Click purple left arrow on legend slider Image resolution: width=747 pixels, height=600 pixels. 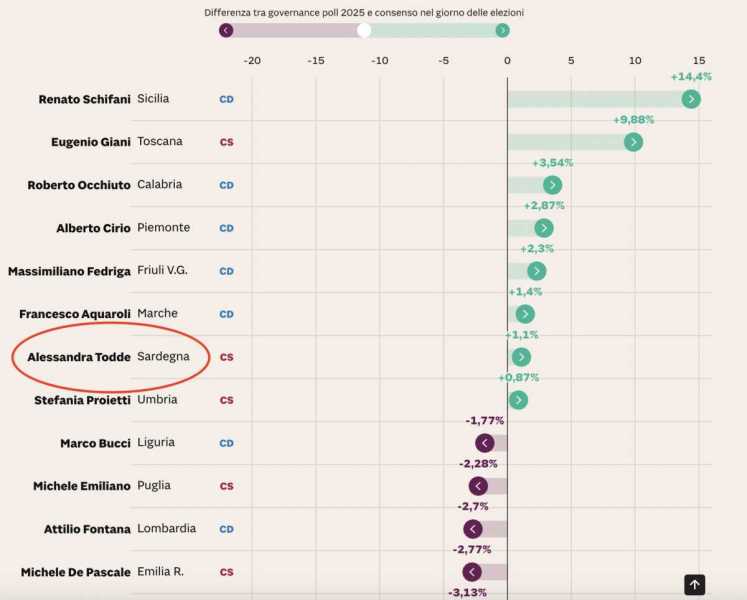click(226, 30)
